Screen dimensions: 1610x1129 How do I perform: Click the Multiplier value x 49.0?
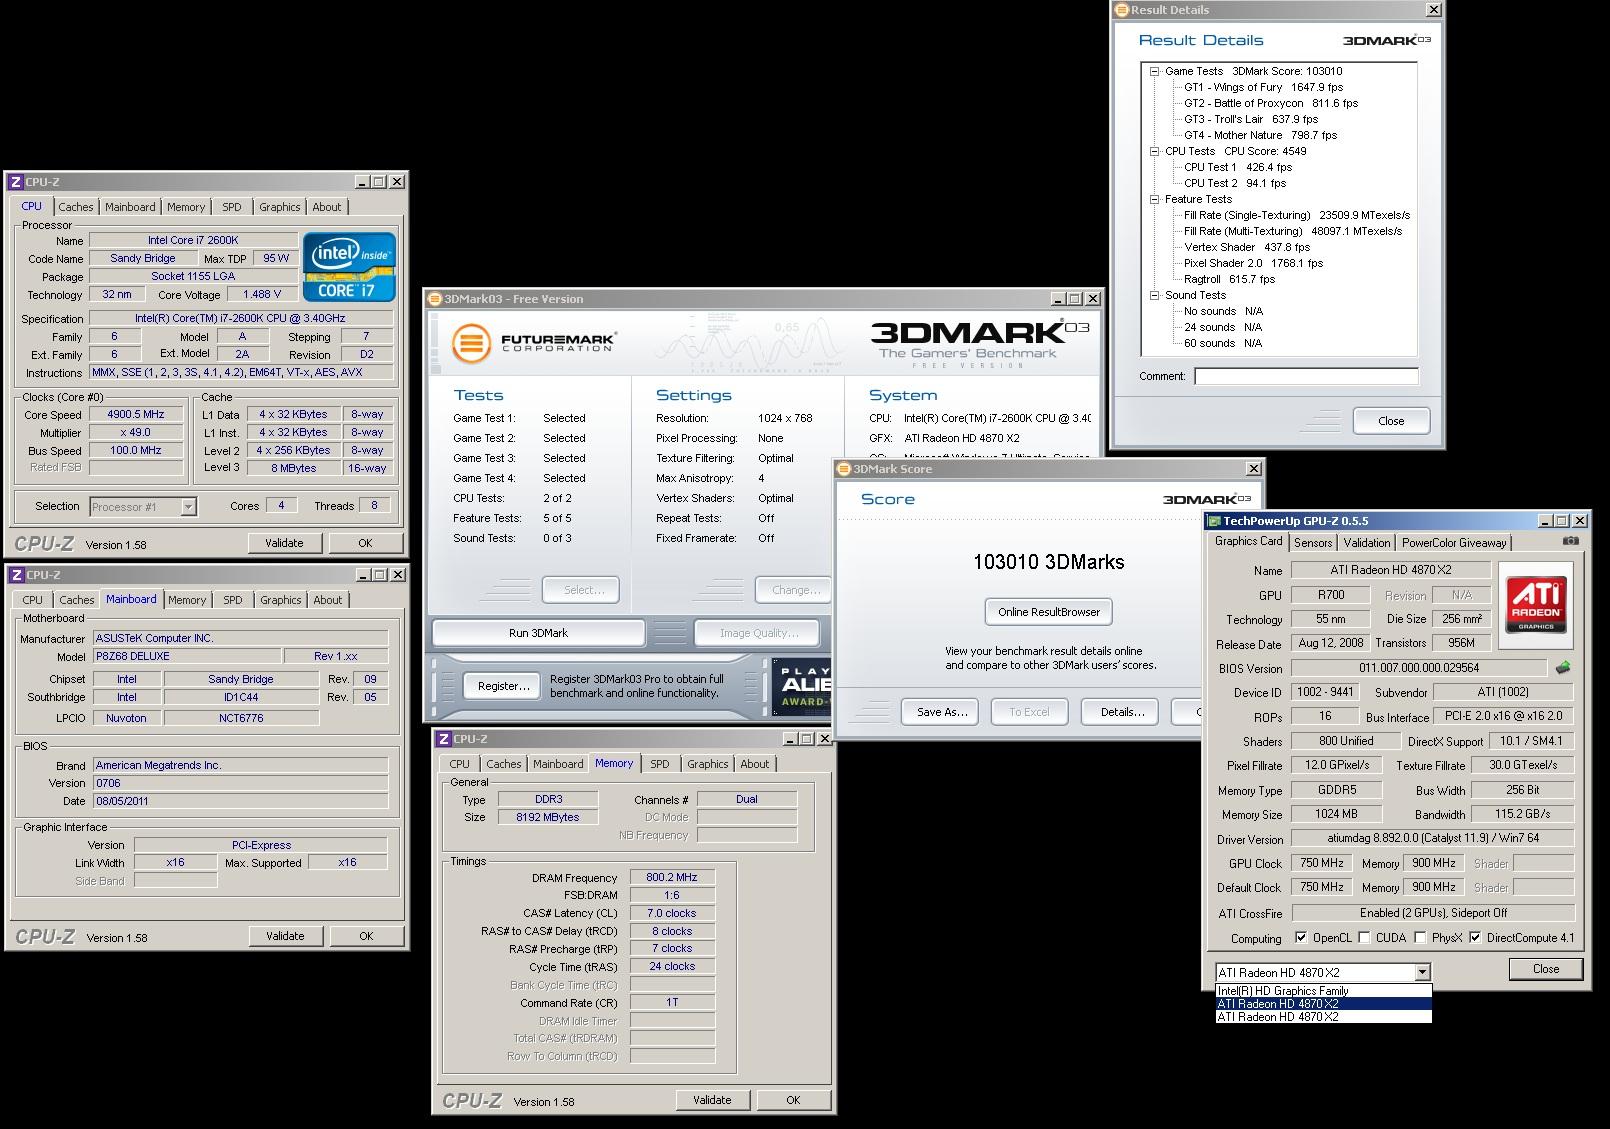tap(137, 433)
